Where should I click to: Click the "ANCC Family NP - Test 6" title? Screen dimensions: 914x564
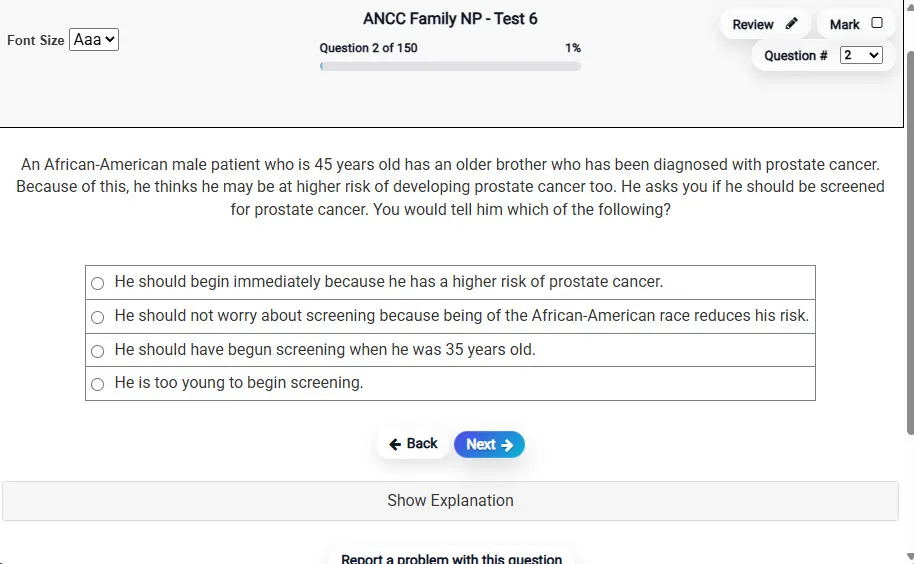point(450,19)
